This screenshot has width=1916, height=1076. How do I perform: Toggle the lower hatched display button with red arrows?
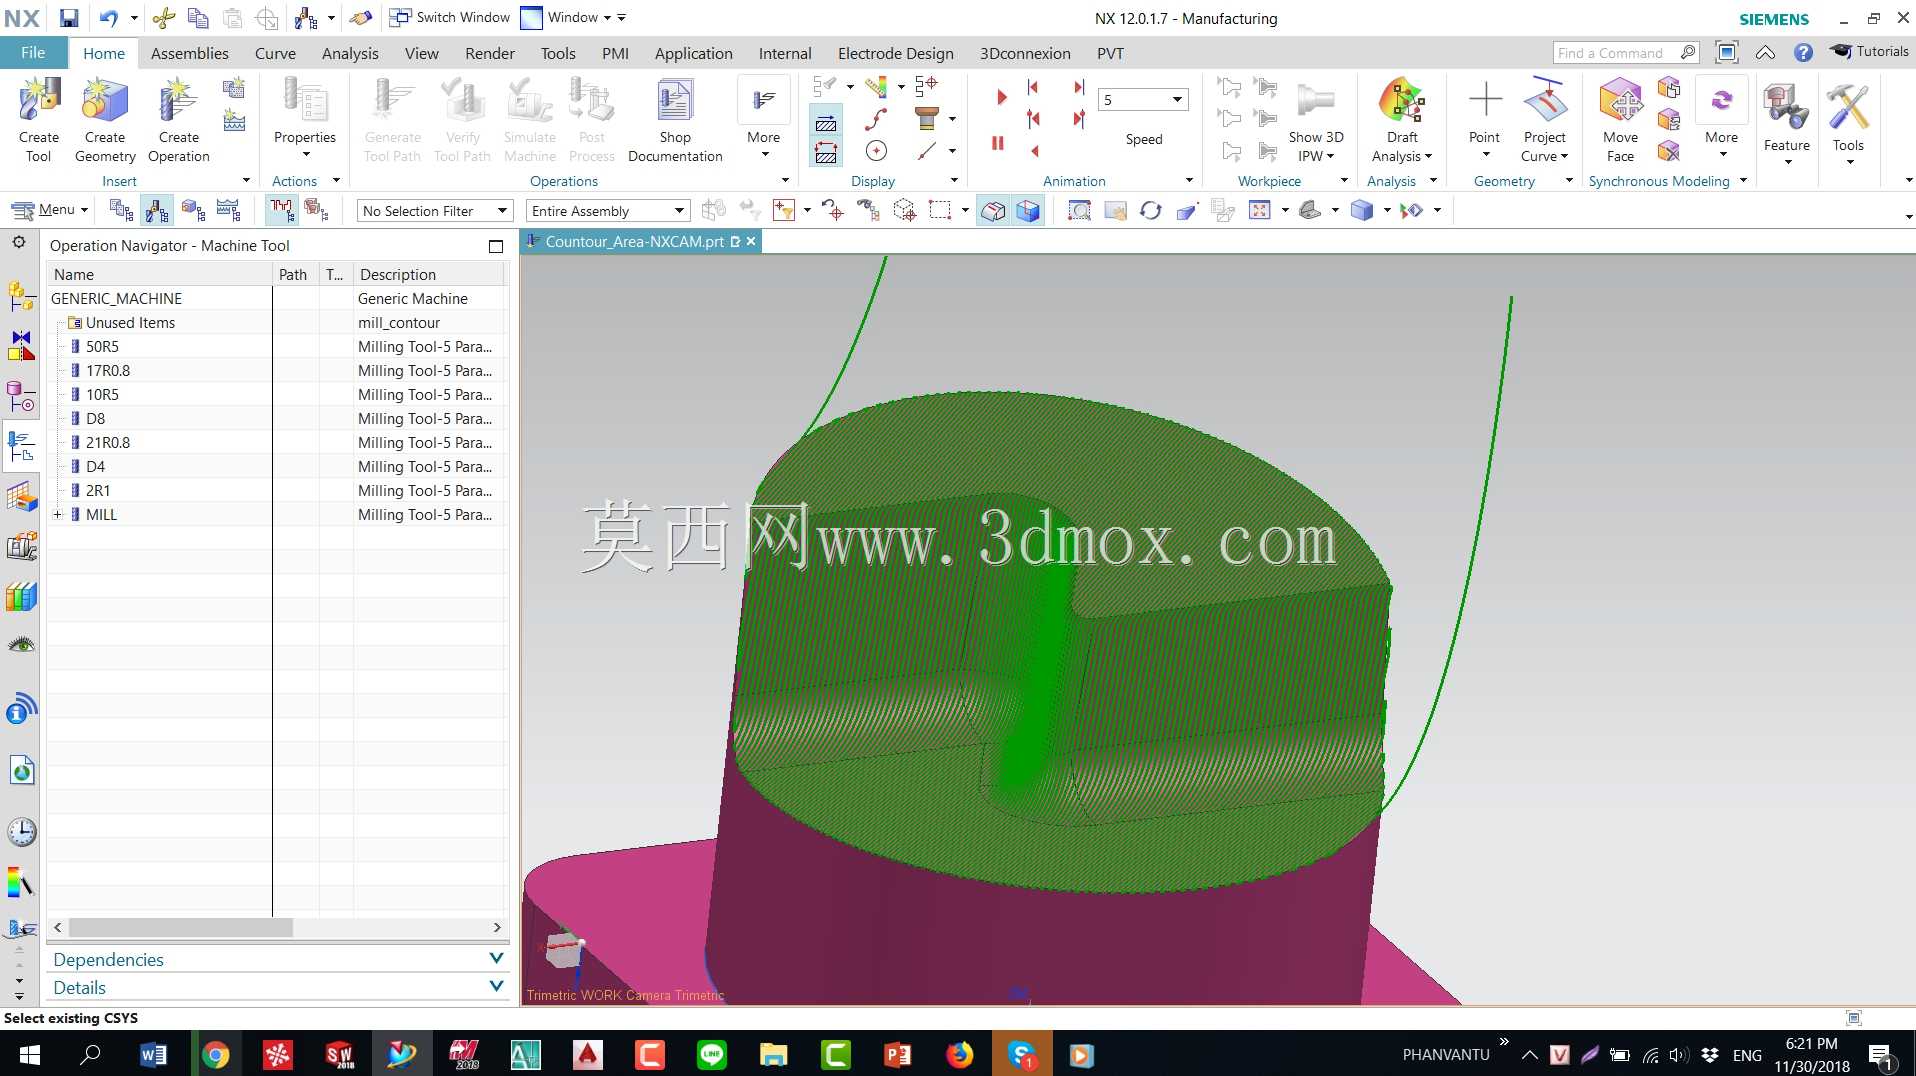click(826, 152)
